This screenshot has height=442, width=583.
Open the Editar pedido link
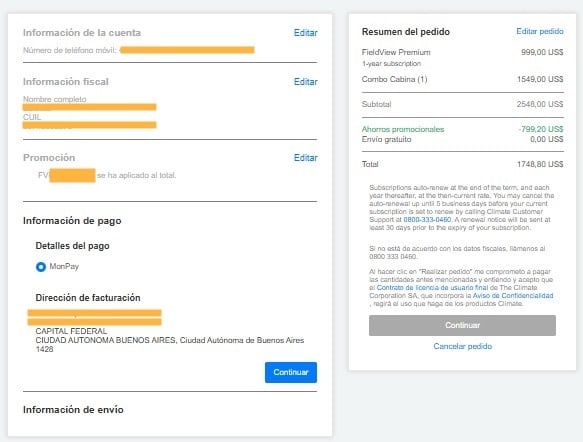pyautogui.click(x=539, y=31)
